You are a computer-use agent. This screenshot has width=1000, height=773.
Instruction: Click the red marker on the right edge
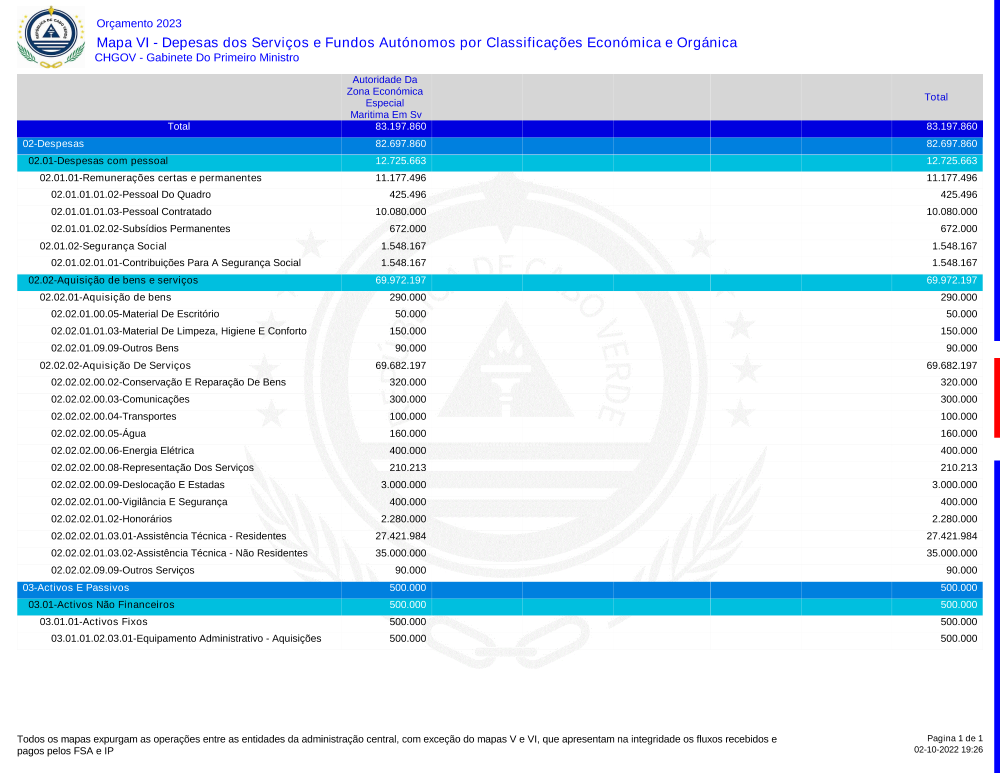click(996, 397)
